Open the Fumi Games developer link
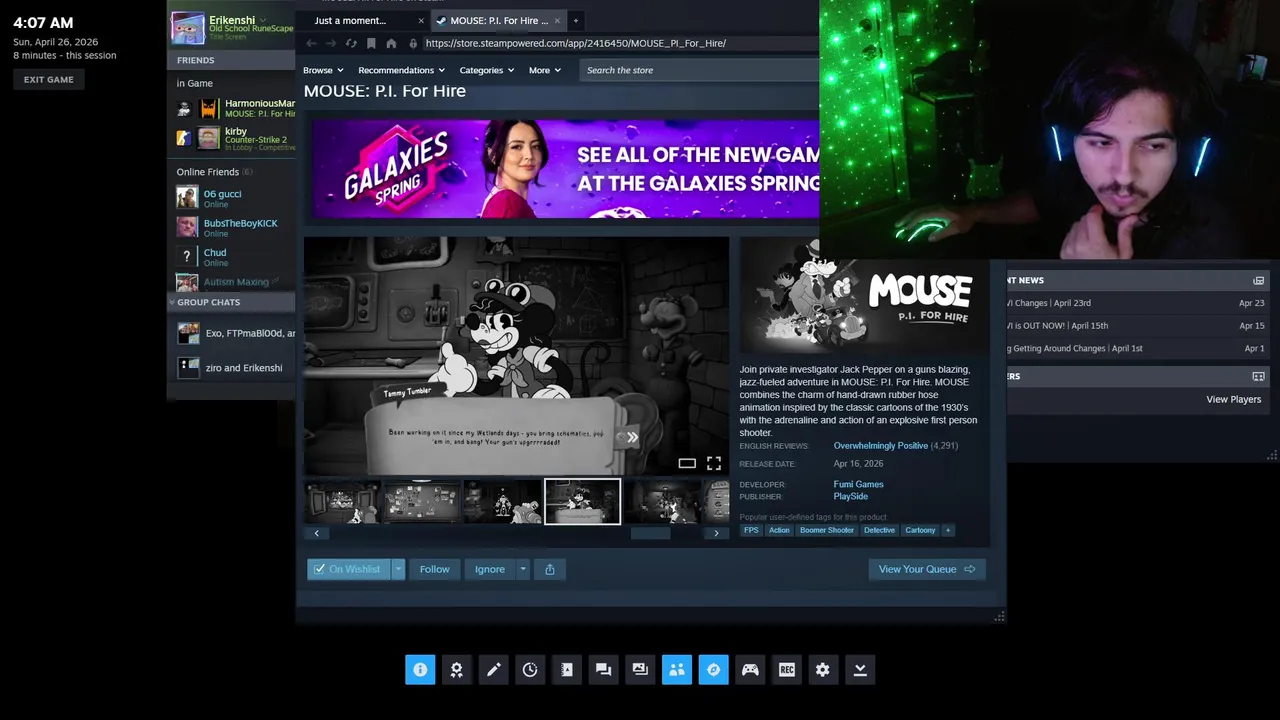The image size is (1280, 720). pos(859,484)
